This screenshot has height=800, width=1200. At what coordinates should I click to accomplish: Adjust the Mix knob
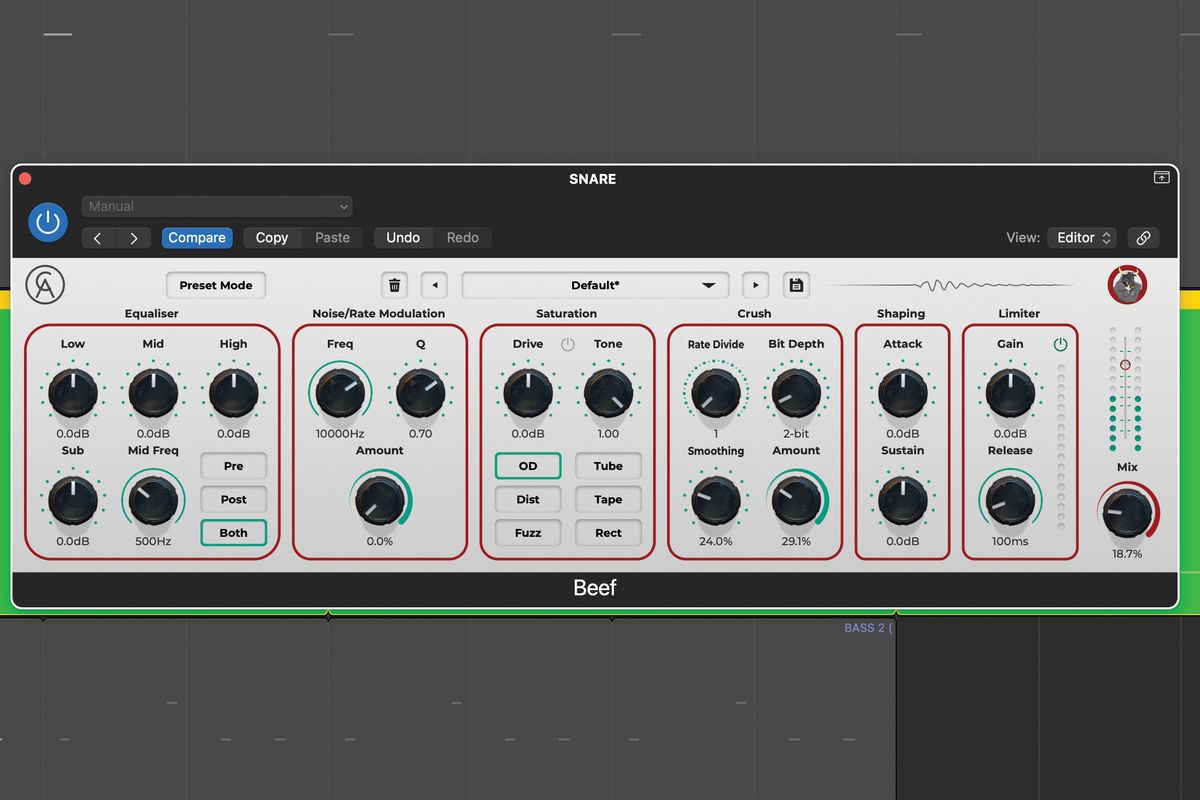tap(1127, 514)
